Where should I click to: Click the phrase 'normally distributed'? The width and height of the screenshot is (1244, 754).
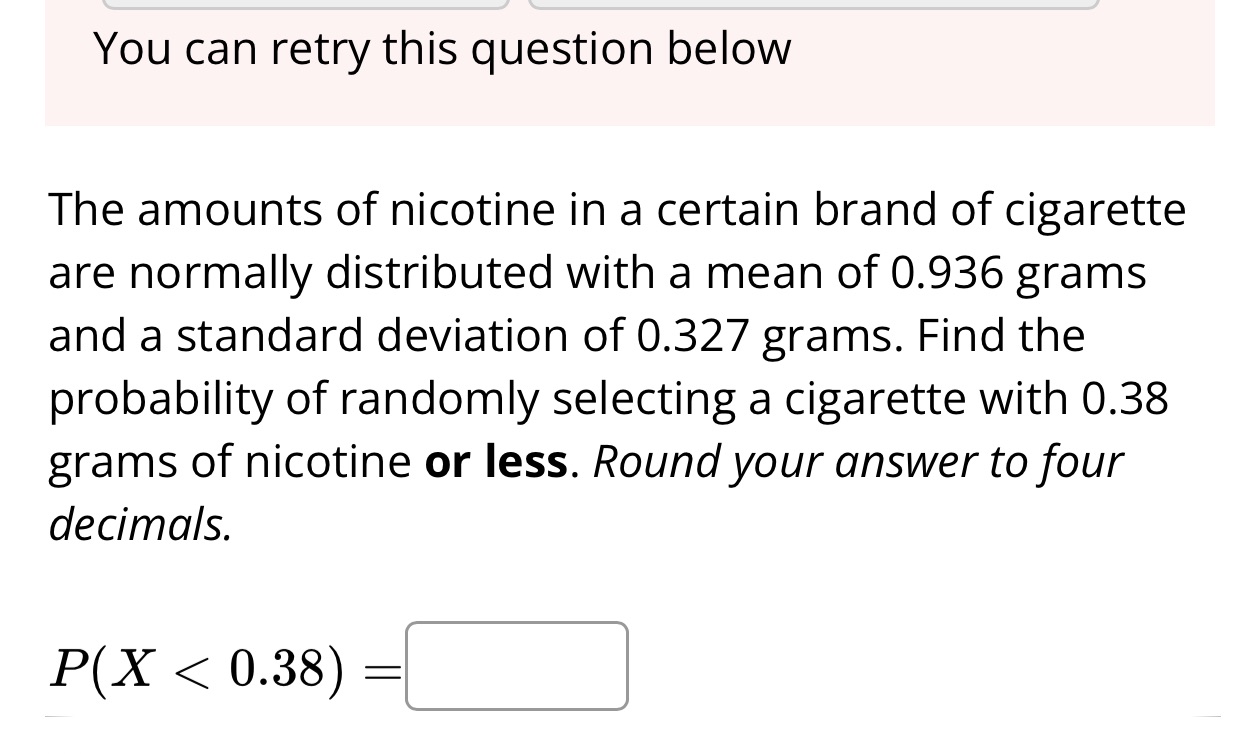[x=342, y=274]
